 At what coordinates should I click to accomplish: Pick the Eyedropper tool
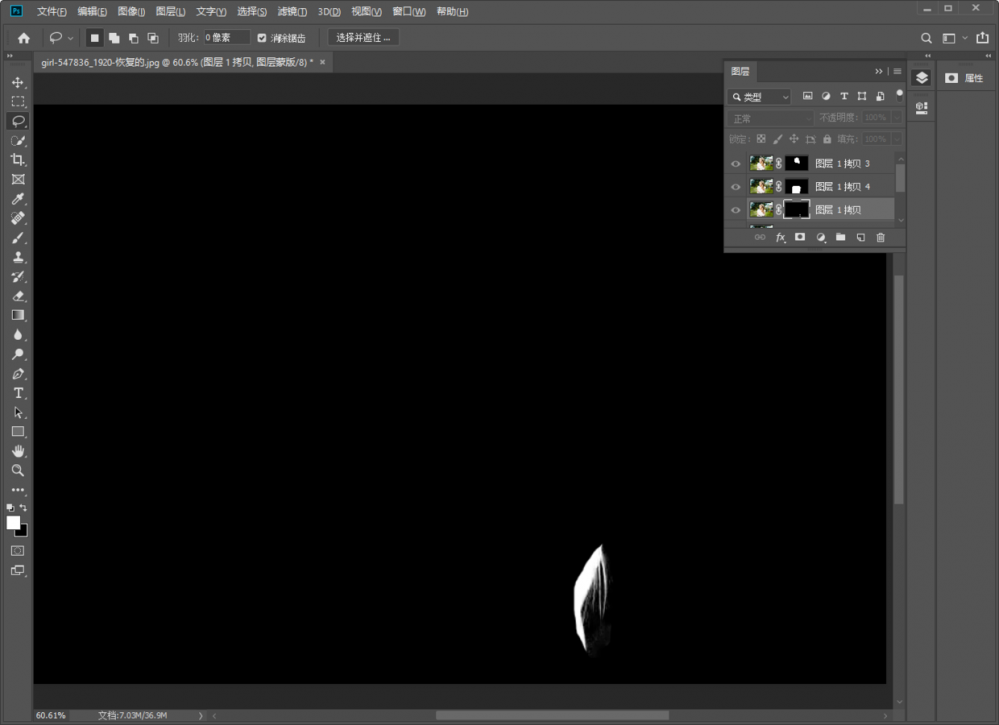(18, 199)
